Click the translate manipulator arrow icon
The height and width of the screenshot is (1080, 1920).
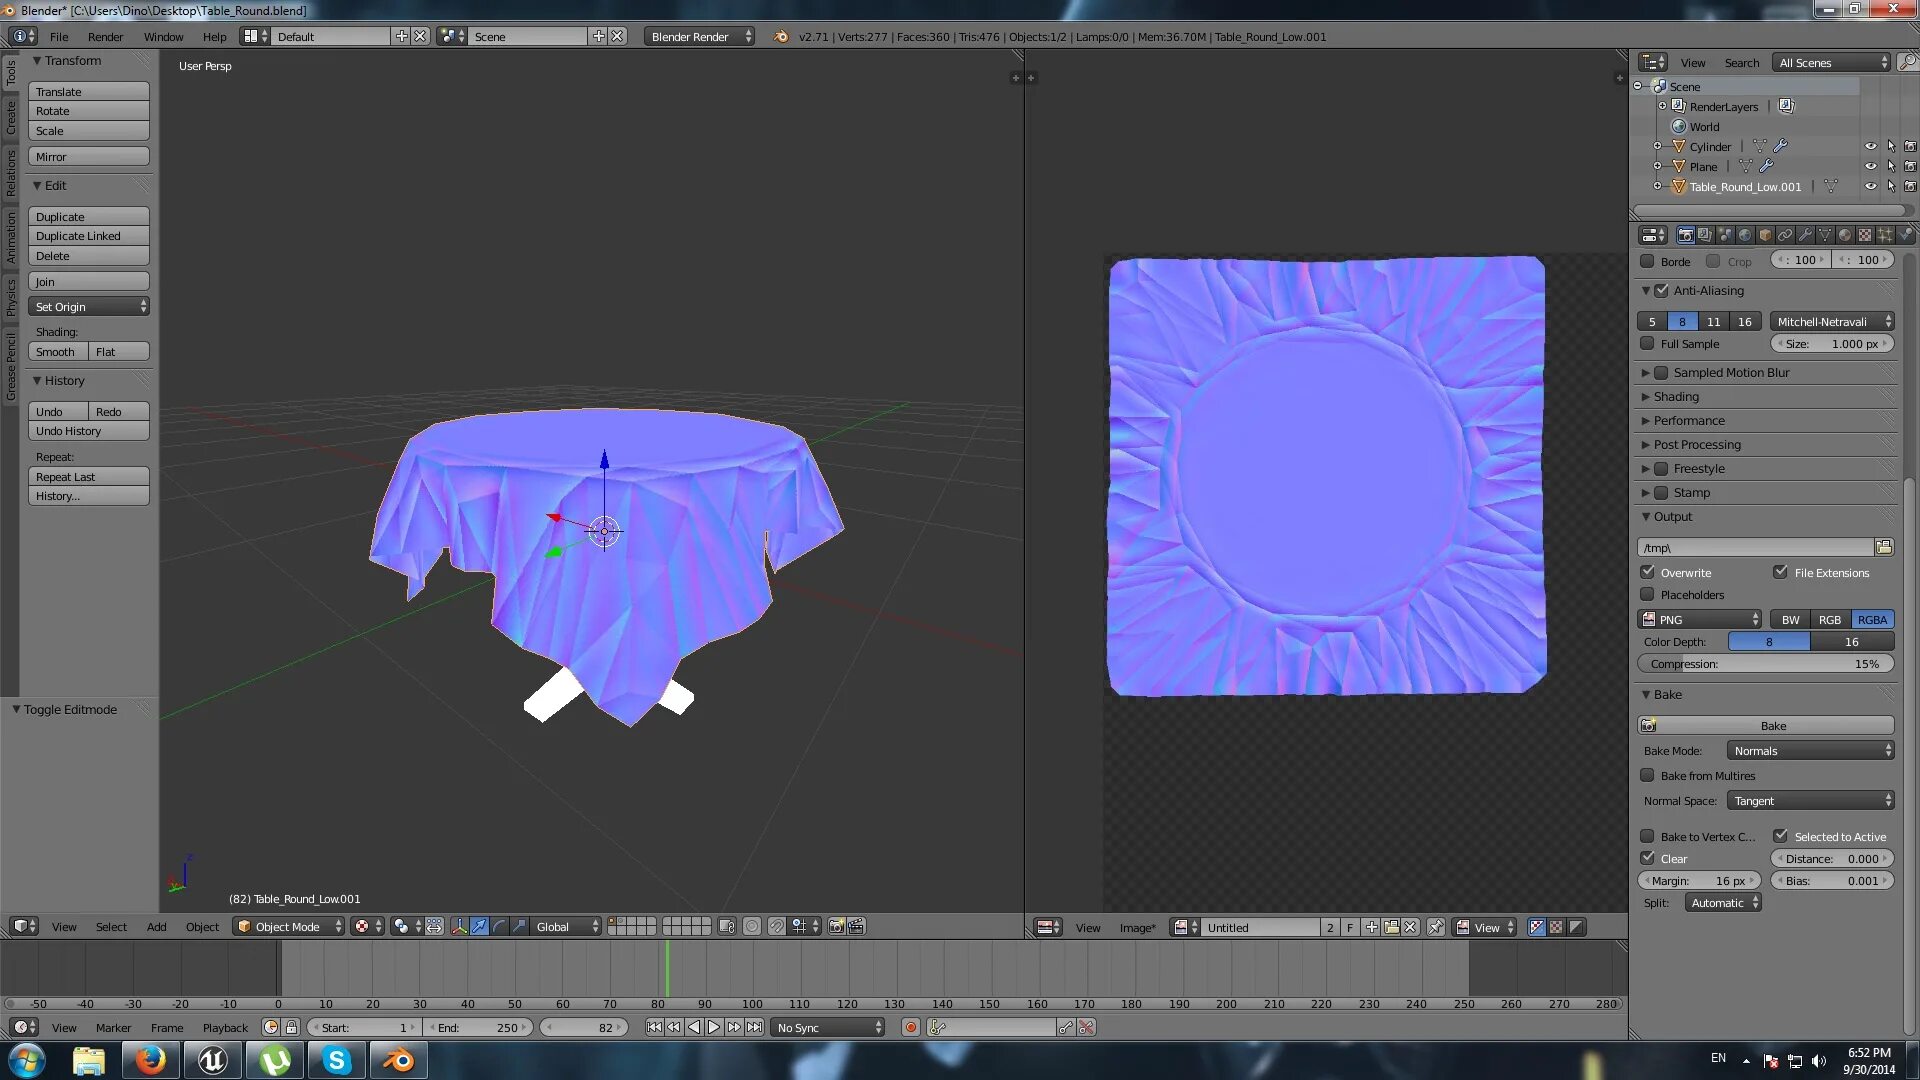480,927
